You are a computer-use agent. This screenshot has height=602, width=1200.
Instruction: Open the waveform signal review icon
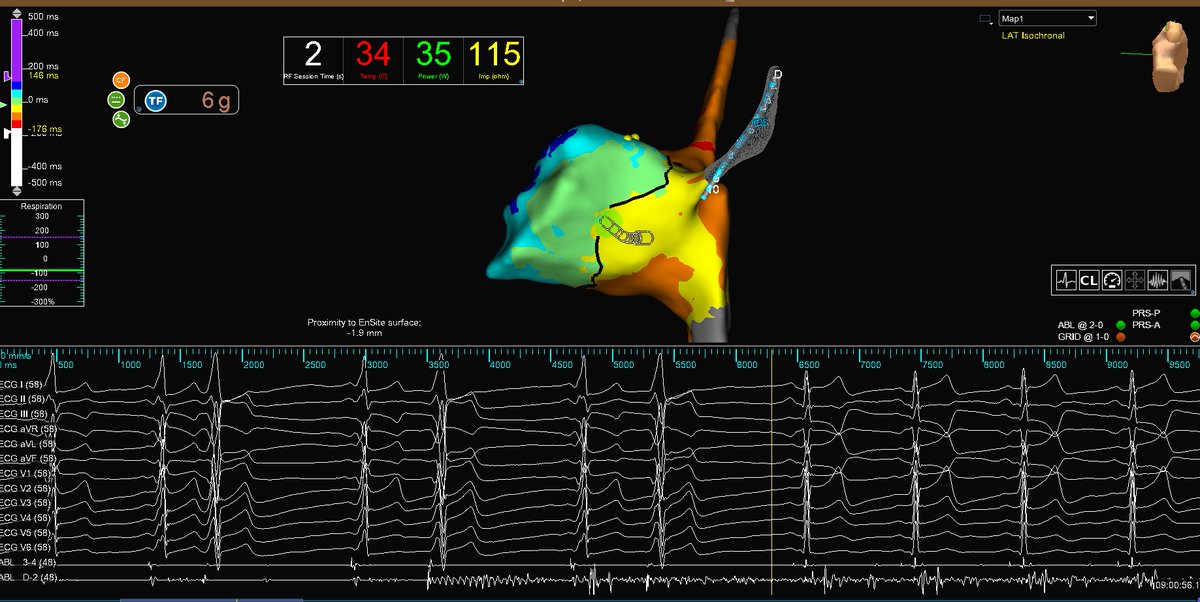click(x=1157, y=280)
